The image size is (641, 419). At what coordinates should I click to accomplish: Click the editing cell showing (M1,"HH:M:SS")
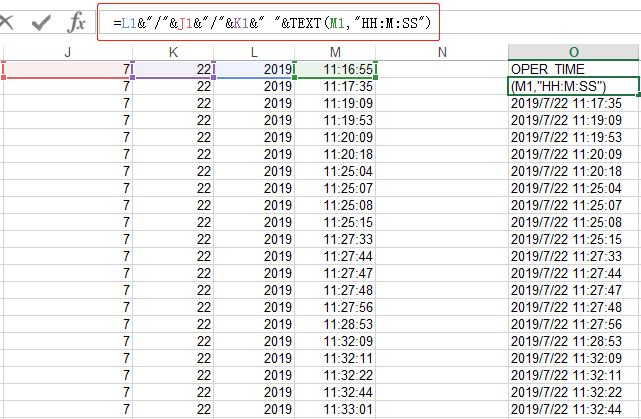(x=574, y=86)
